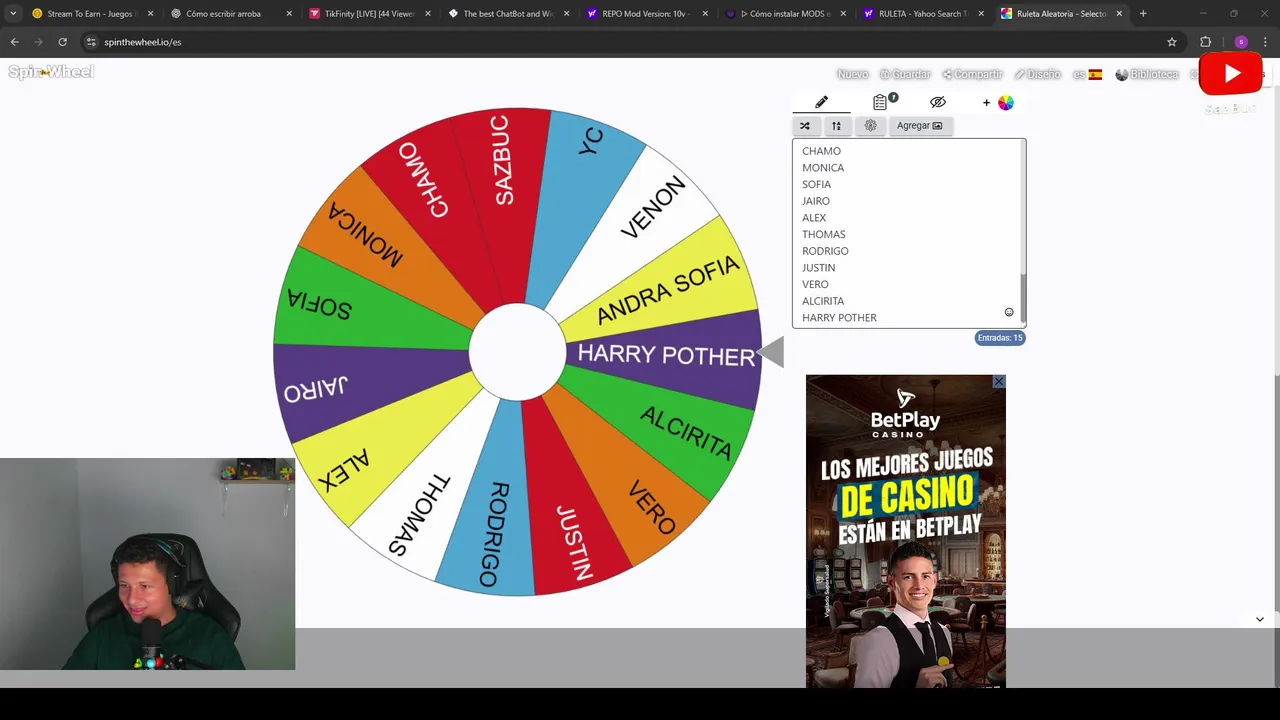This screenshot has height=720, width=1280.
Task: Open a new browser tab
Action: coord(1143,14)
